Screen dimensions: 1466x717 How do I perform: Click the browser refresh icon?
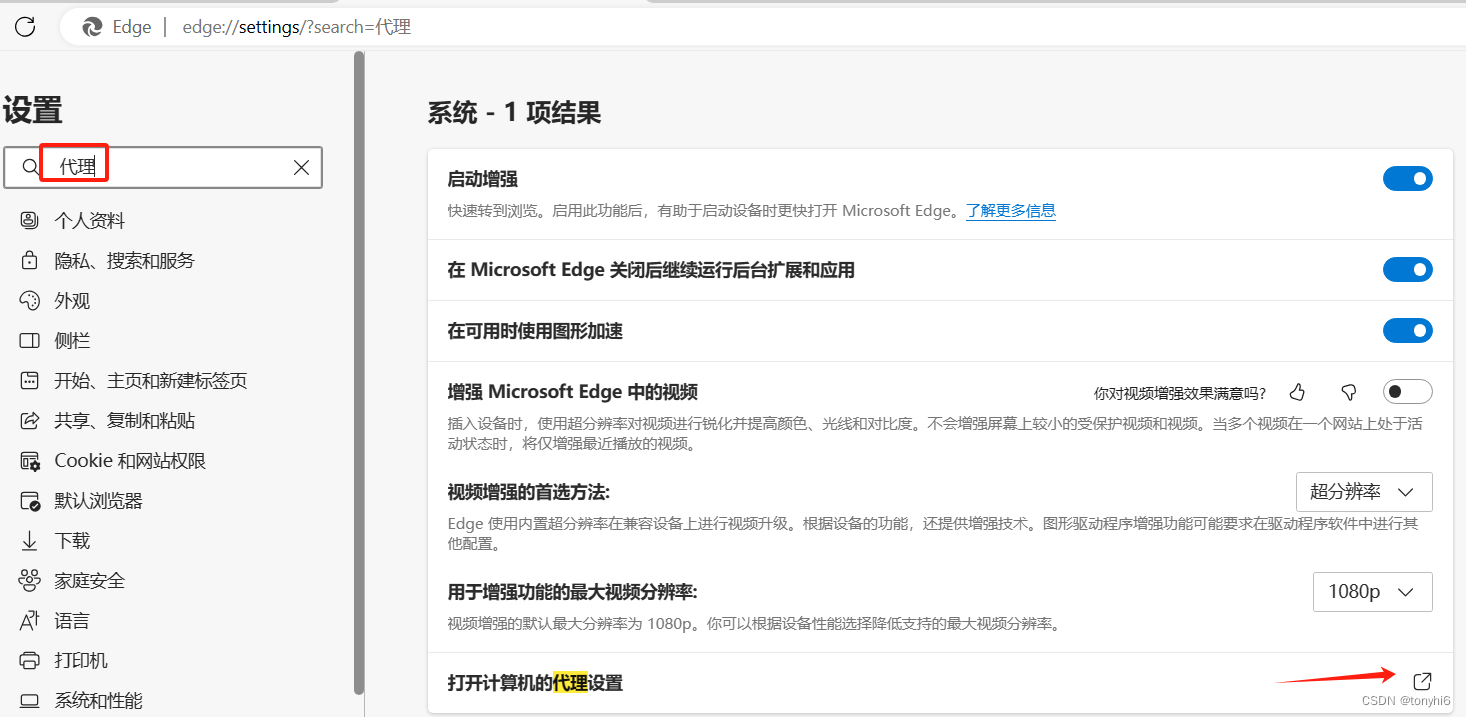[x=25, y=27]
